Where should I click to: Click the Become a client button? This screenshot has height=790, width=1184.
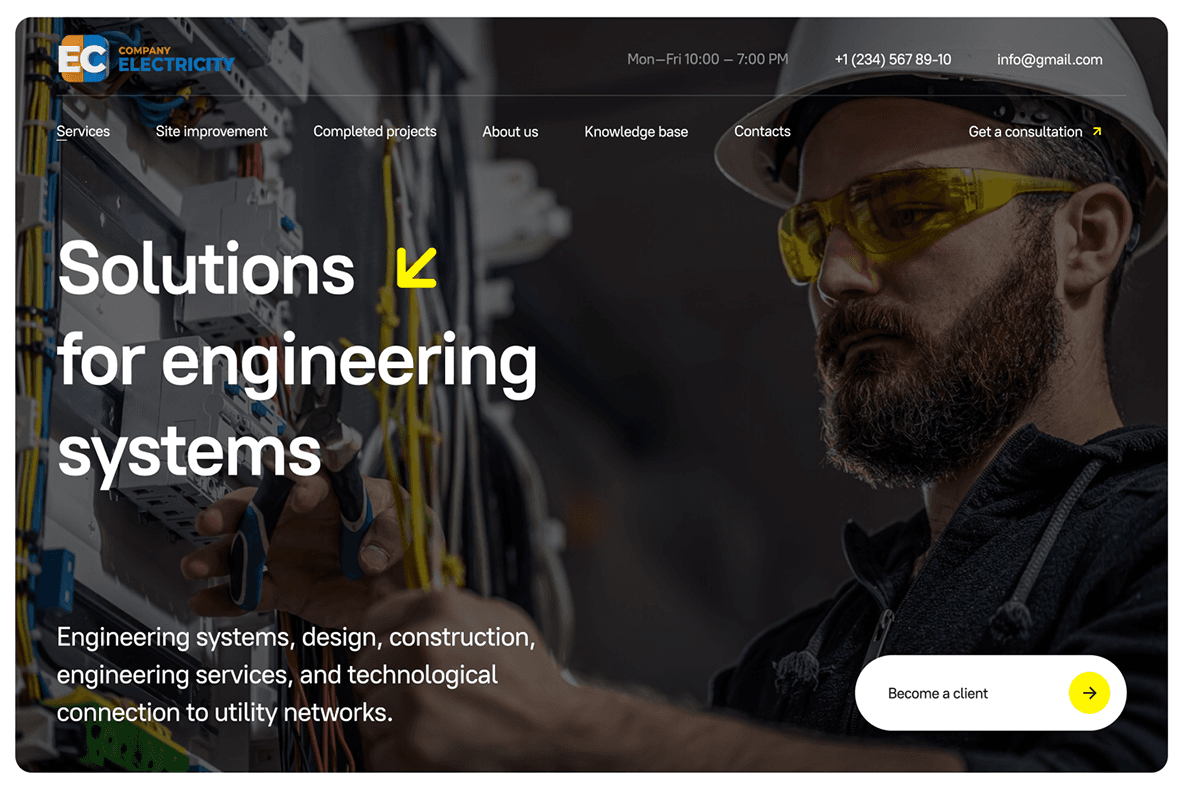coord(990,693)
